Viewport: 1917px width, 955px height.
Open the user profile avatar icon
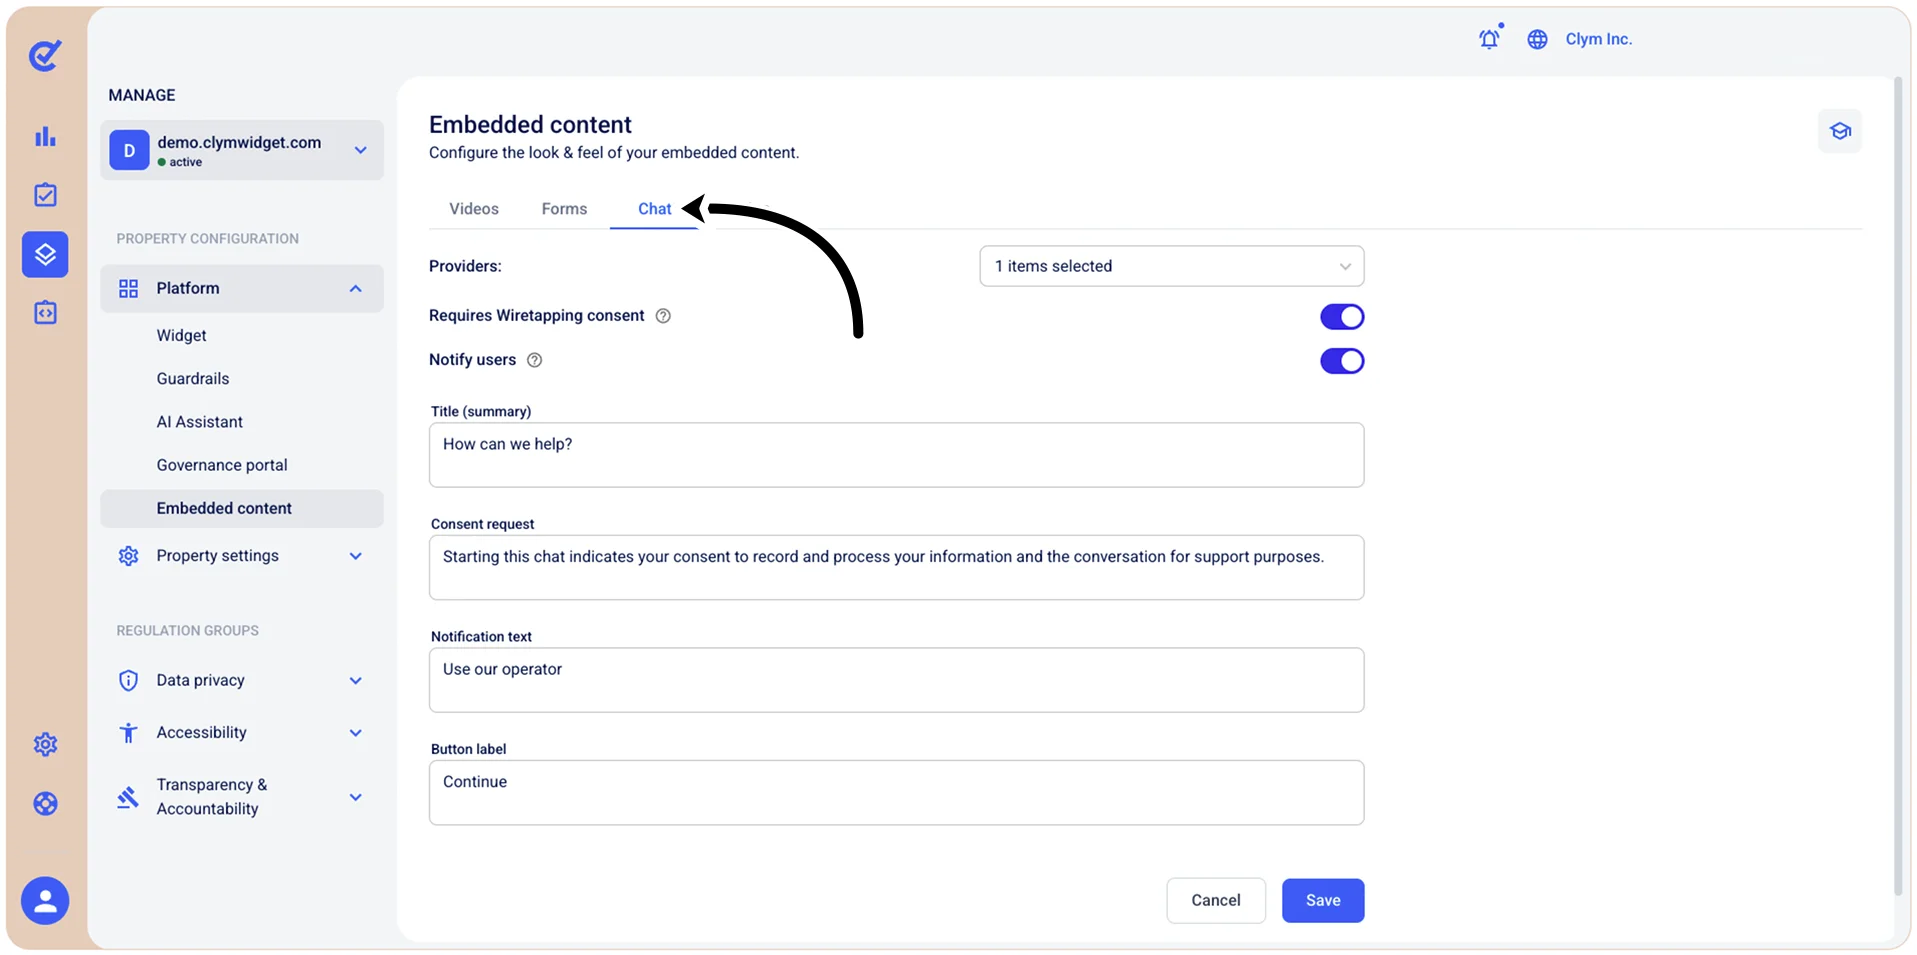(x=45, y=901)
